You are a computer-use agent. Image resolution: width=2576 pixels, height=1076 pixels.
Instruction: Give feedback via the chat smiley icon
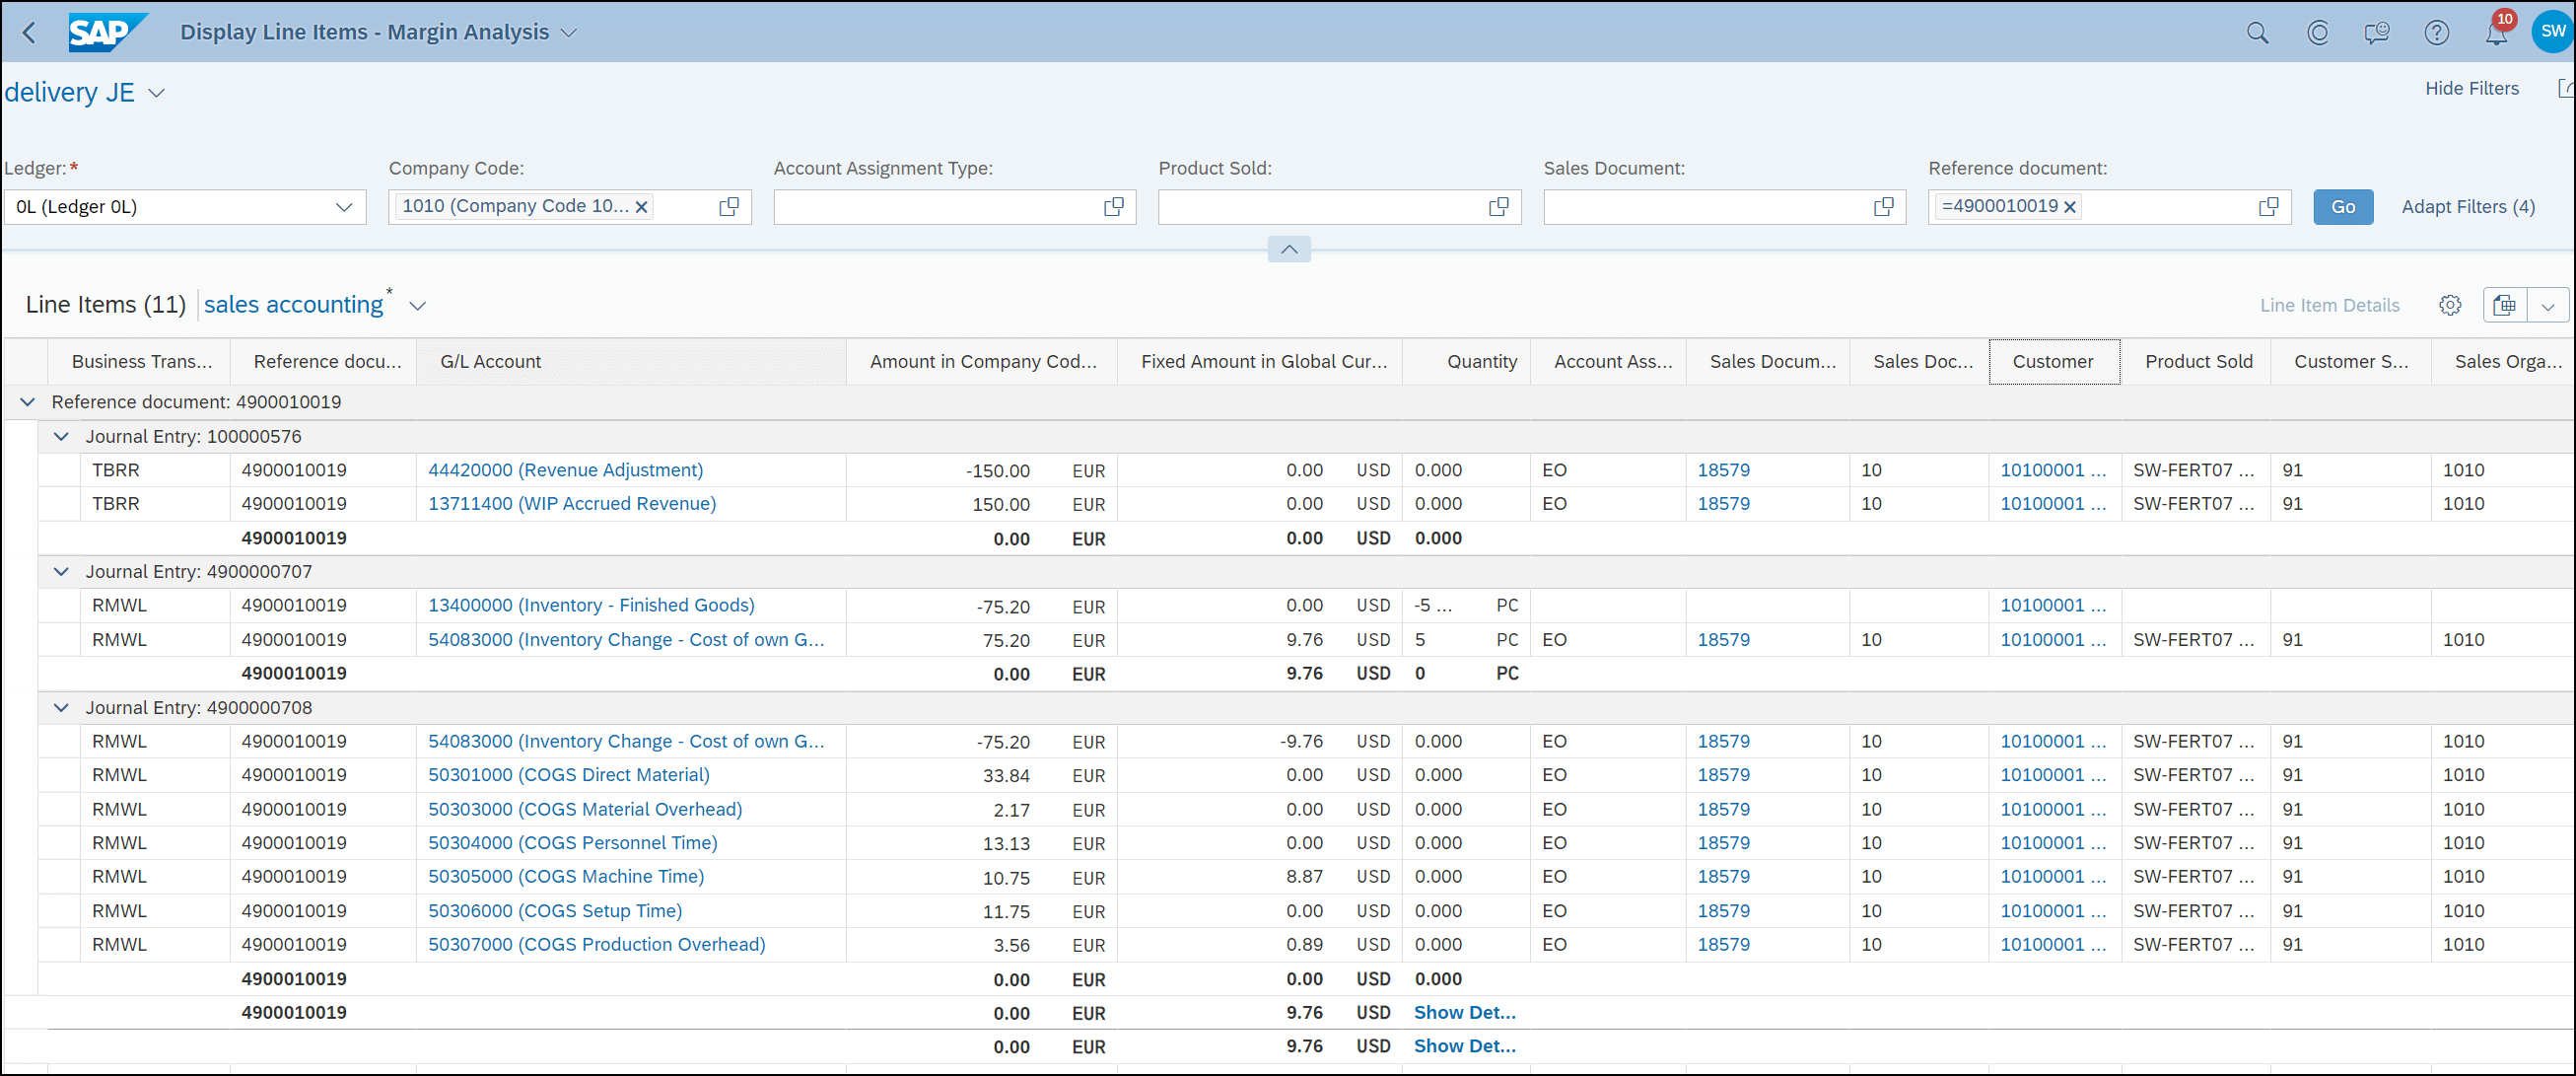coord(2377,32)
